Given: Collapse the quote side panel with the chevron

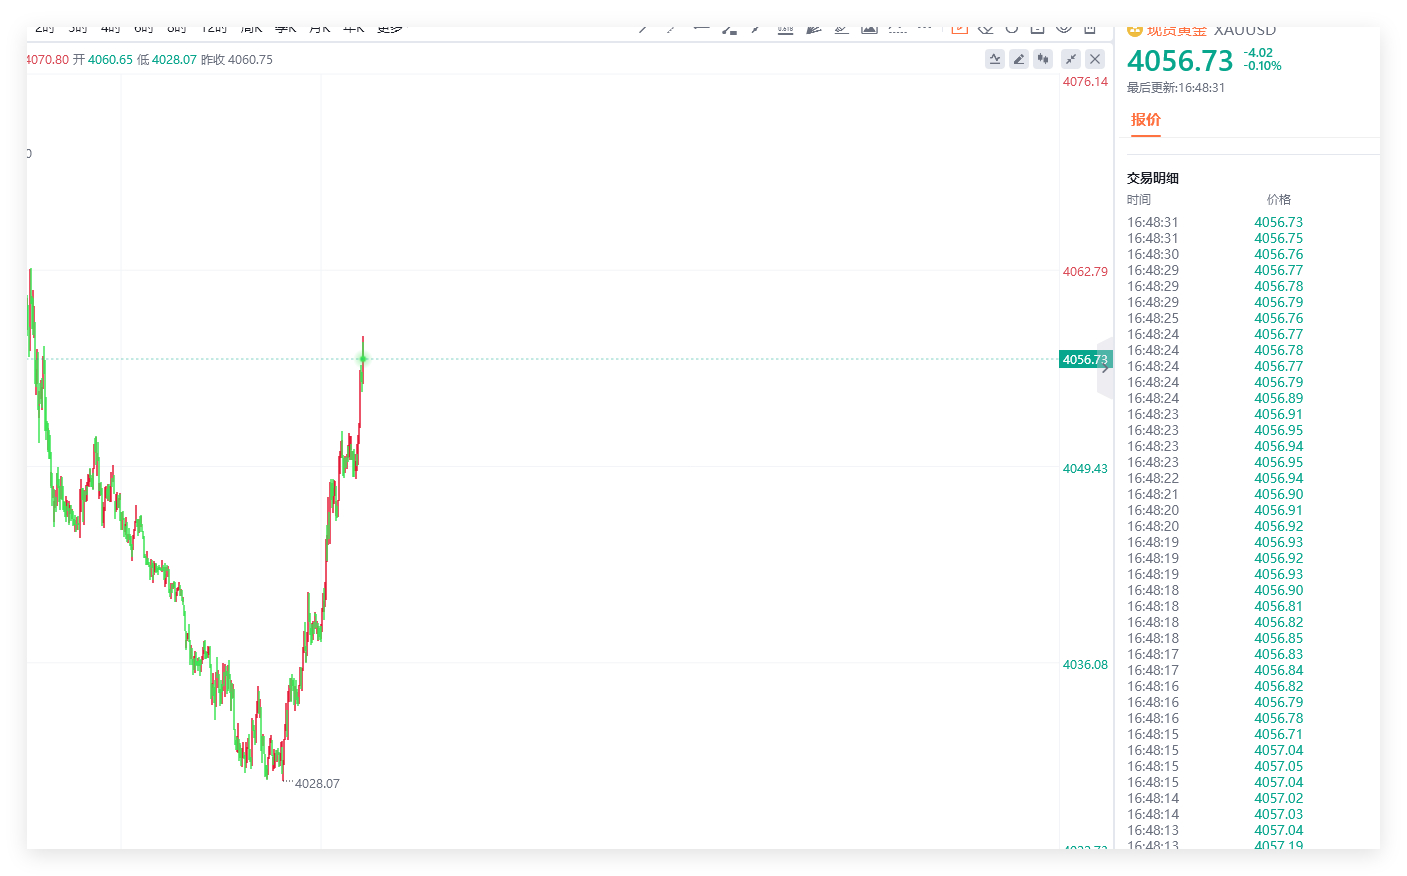Looking at the screenshot, I should pyautogui.click(x=1105, y=368).
